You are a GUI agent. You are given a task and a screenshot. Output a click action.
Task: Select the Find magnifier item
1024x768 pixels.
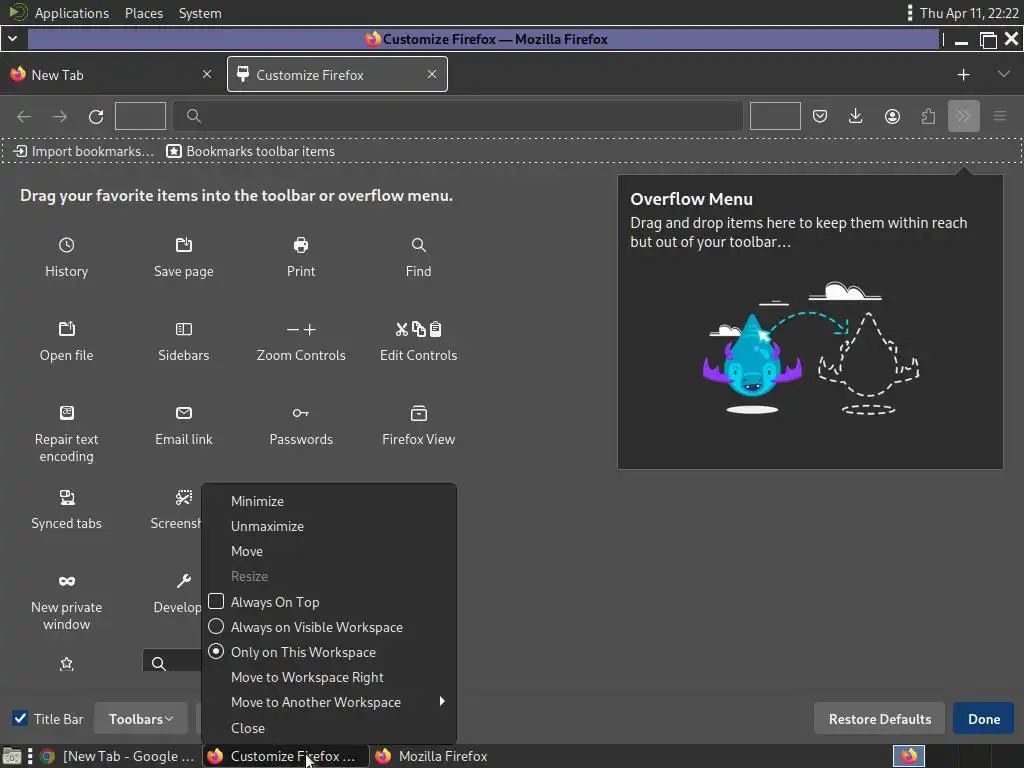[418, 246]
